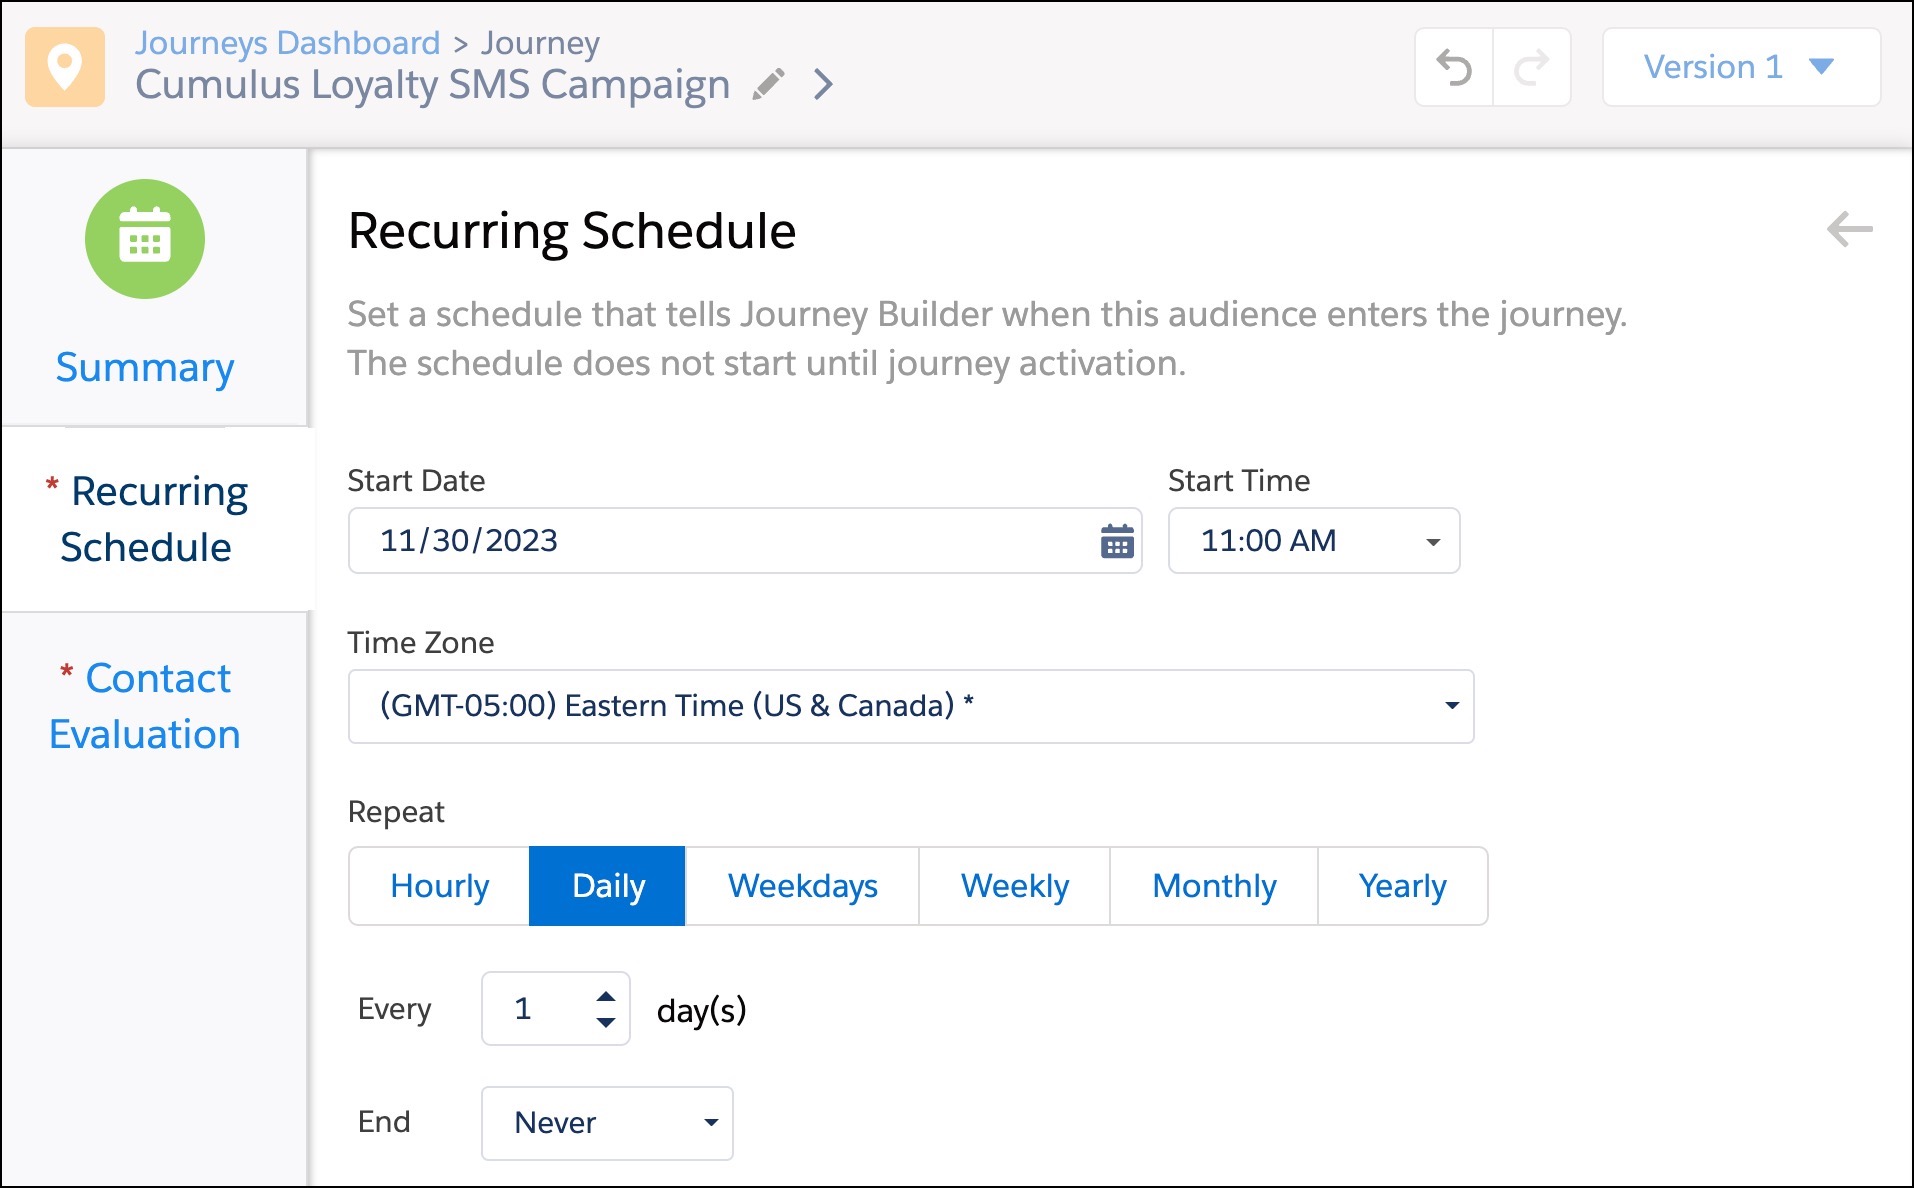Click the redo arrow button
Viewport: 1914px width, 1188px height.
click(x=1531, y=67)
